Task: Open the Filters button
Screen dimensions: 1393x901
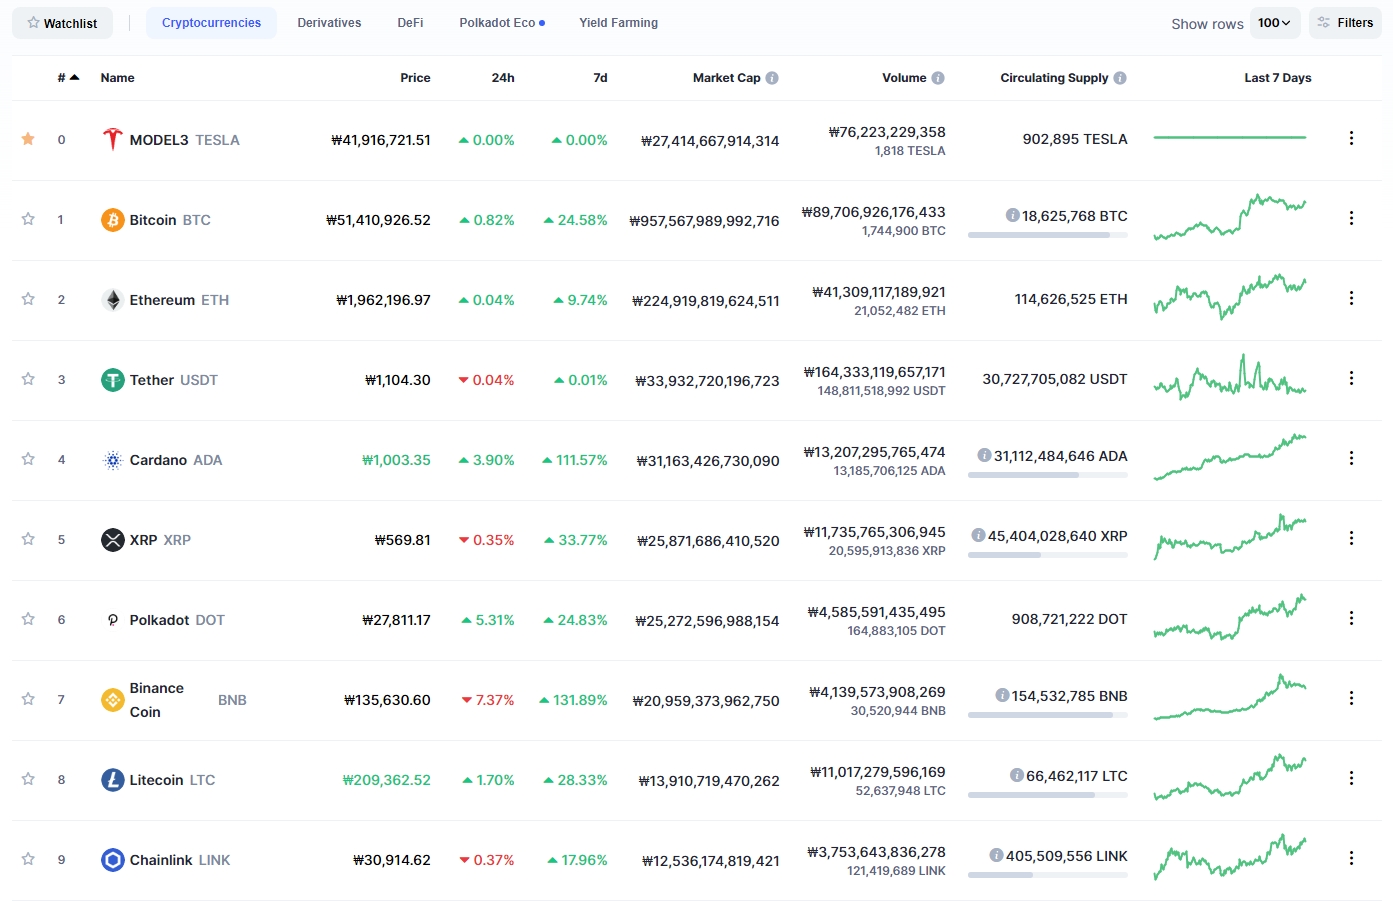Action: (1345, 23)
